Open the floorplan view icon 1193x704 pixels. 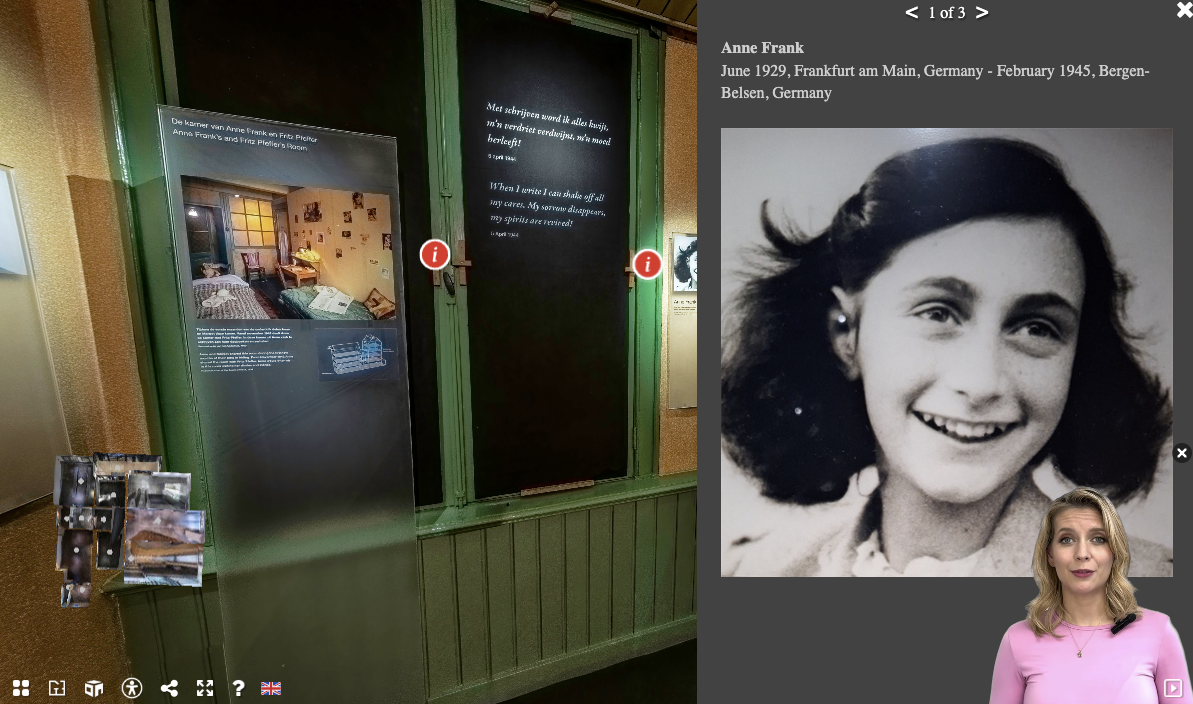point(57,688)
